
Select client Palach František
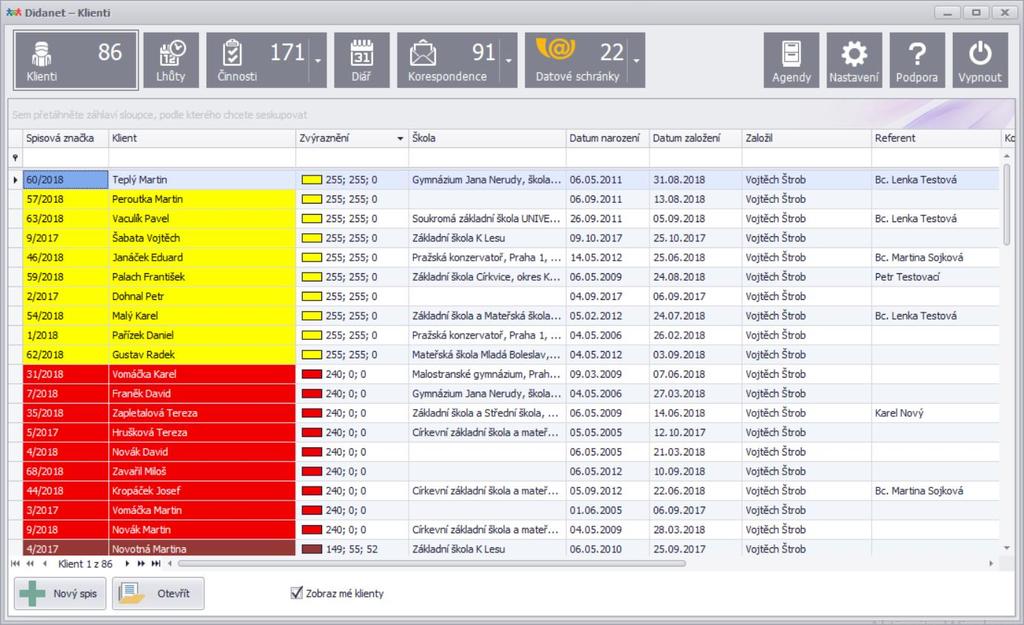tap(202, 277)
